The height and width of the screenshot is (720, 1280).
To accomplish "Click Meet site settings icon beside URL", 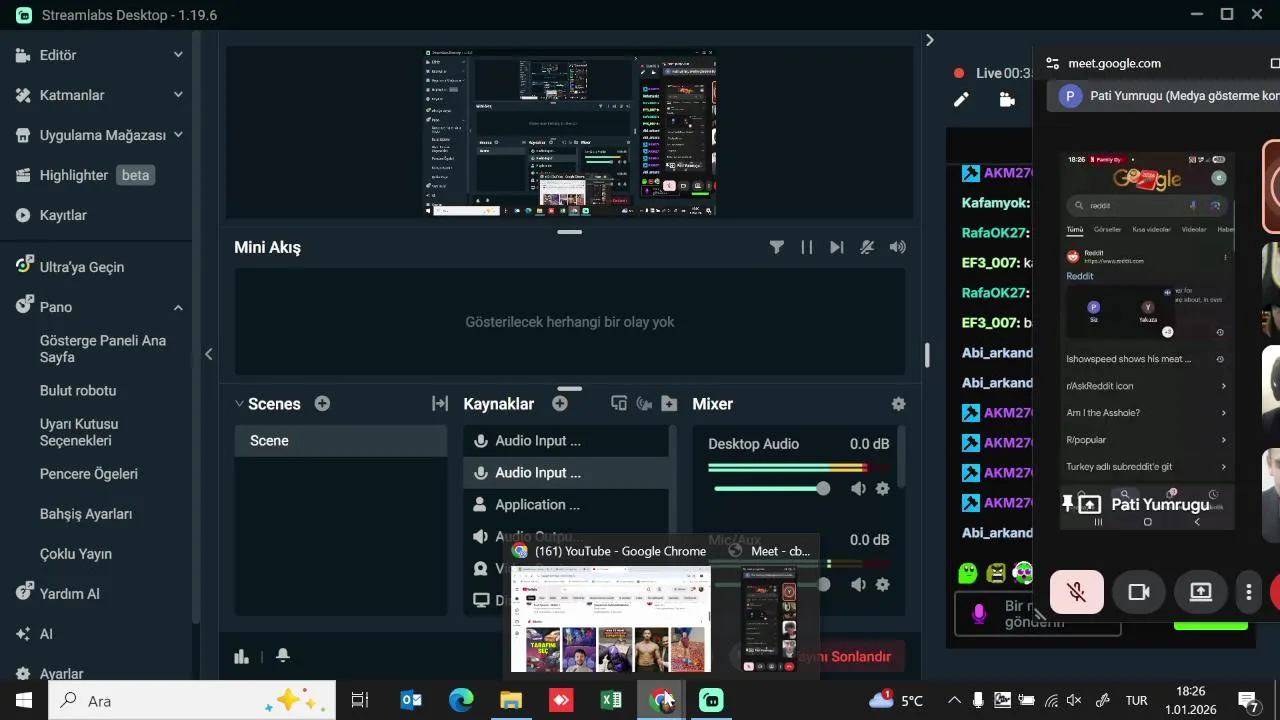I will click(x=1052, y=63).
